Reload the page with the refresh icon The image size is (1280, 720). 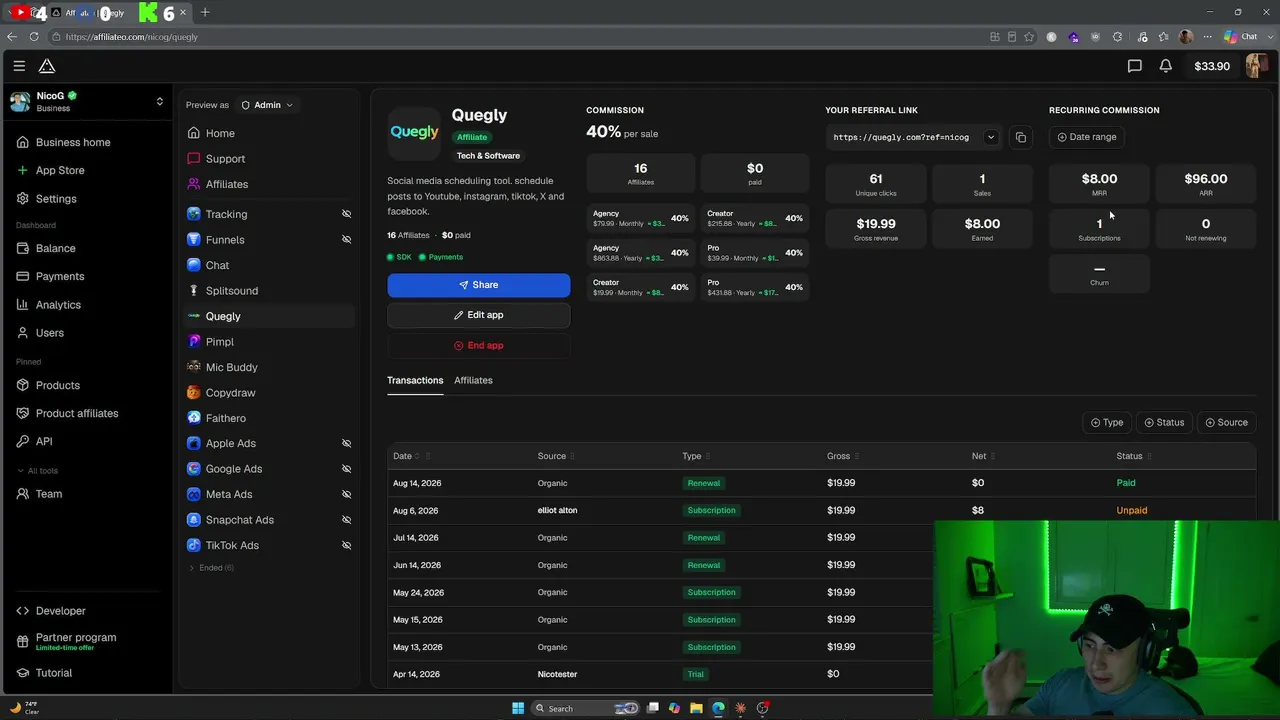tap(34, 37)
